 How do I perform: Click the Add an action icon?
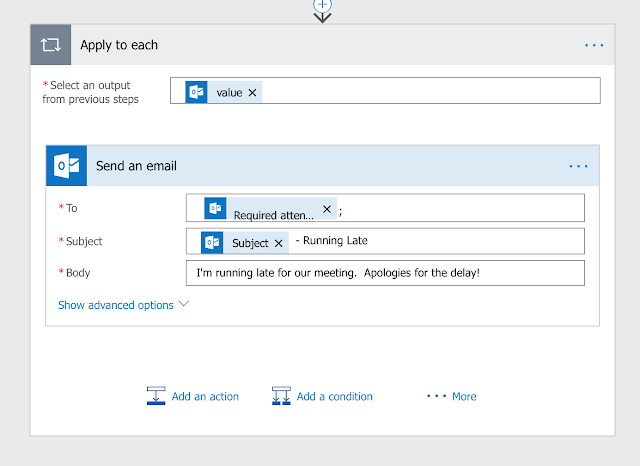point(156,396)
